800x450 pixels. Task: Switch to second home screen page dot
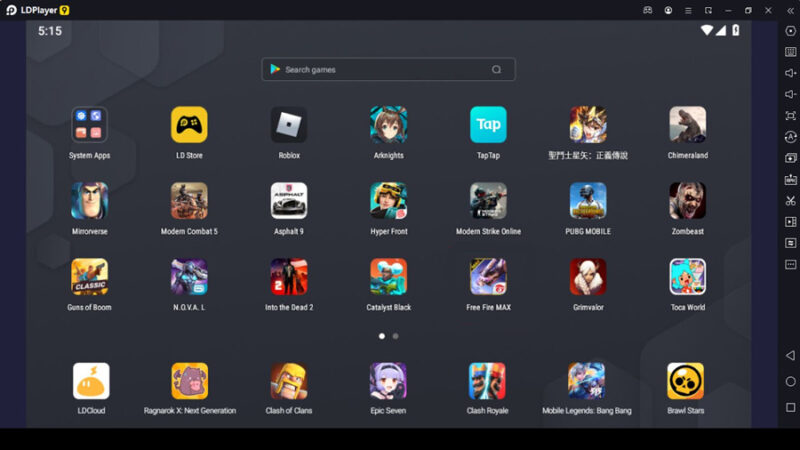(395, 336)
